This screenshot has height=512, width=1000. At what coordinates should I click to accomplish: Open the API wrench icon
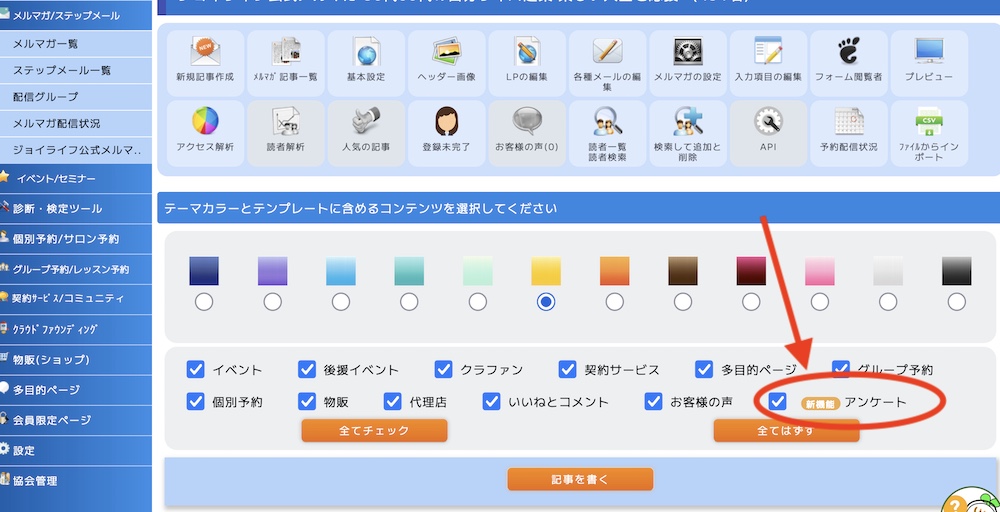[x=767, y=123]
